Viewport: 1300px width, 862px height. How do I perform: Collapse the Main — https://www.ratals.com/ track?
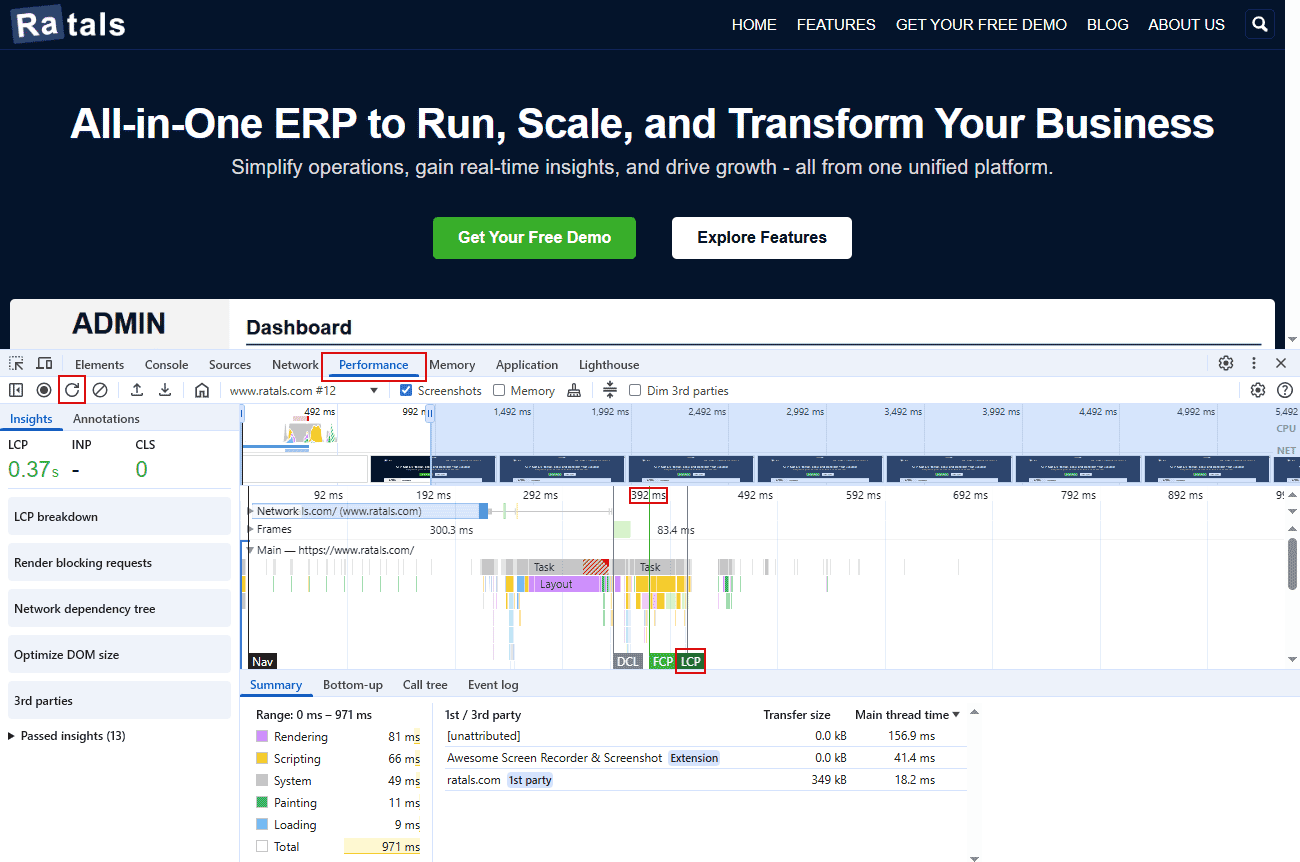coord(252,547)
